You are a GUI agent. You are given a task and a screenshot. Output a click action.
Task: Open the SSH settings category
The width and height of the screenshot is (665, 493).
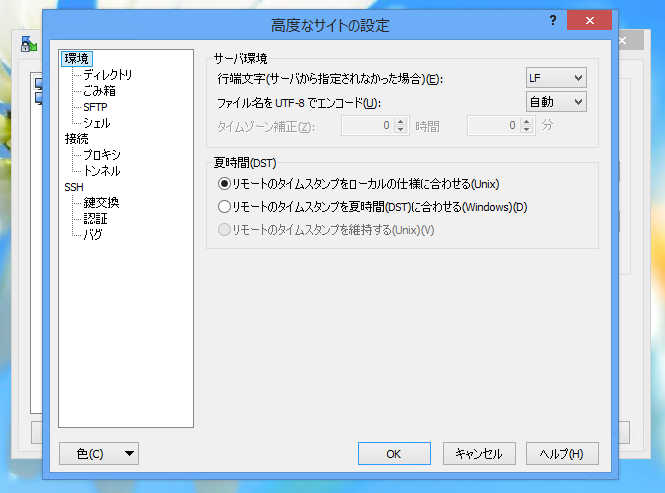tap(74, 187)
